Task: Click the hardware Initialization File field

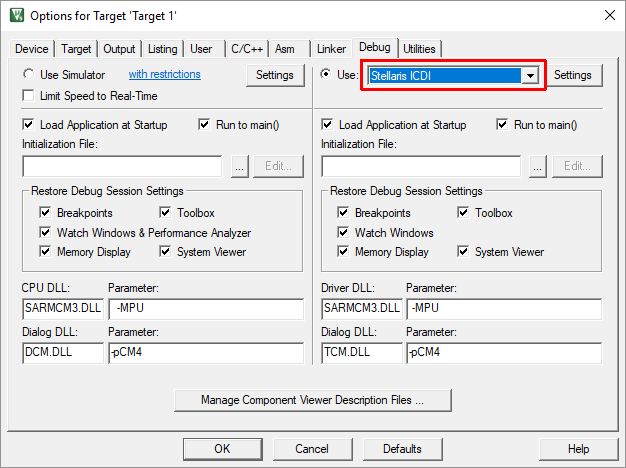Action: coord(421,166)
